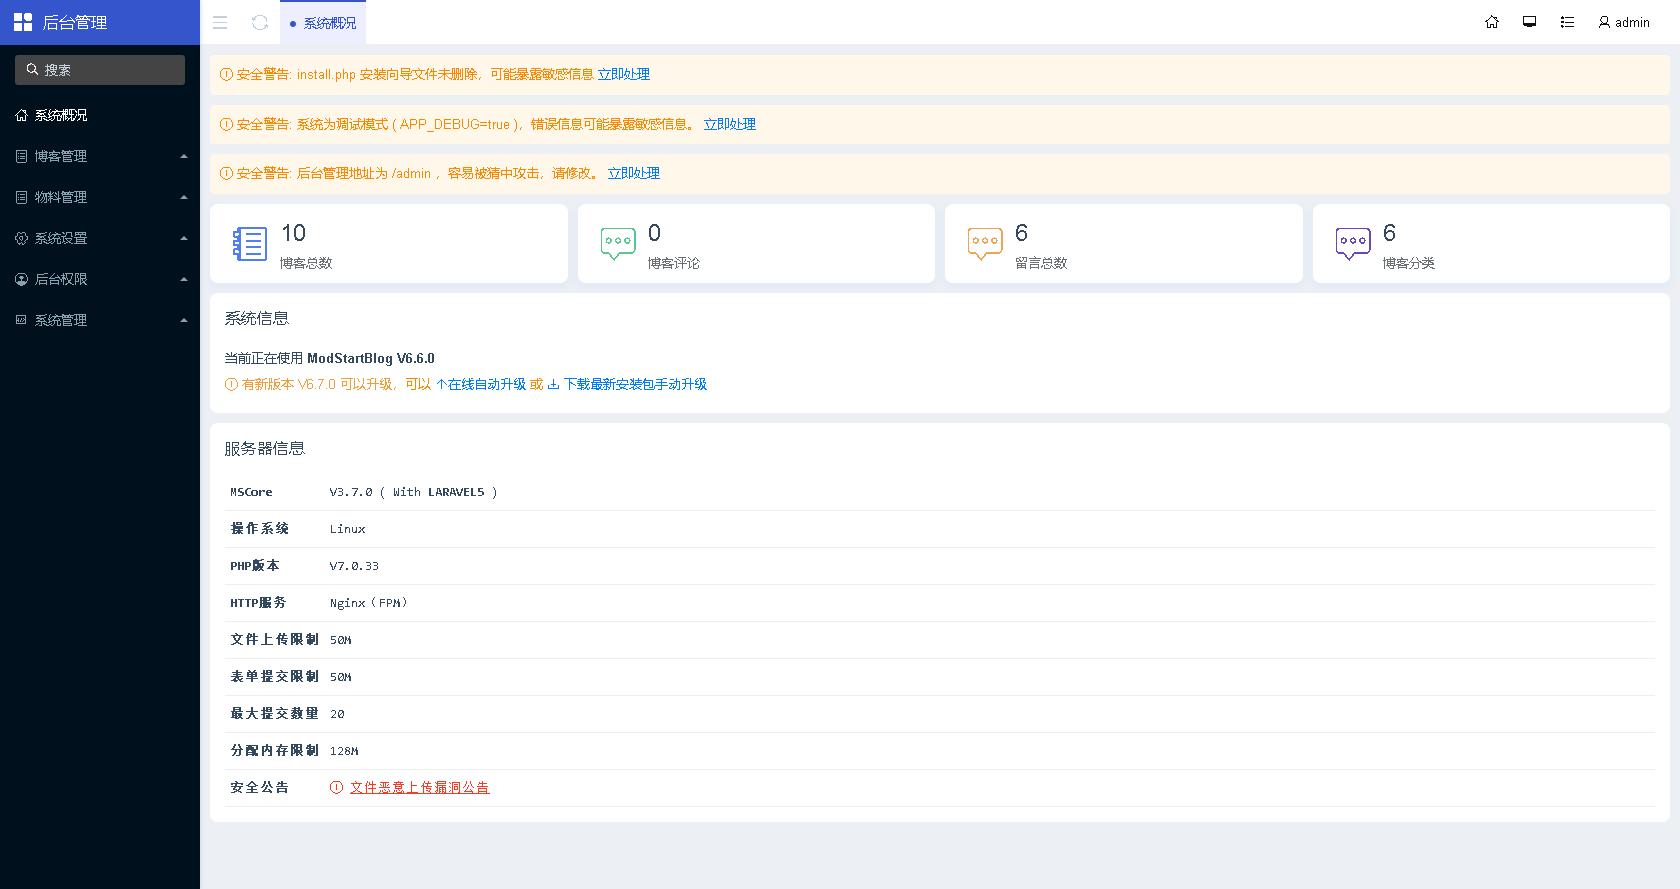Click 下载最新安装包手动升级 link

(x=627, y=384)
